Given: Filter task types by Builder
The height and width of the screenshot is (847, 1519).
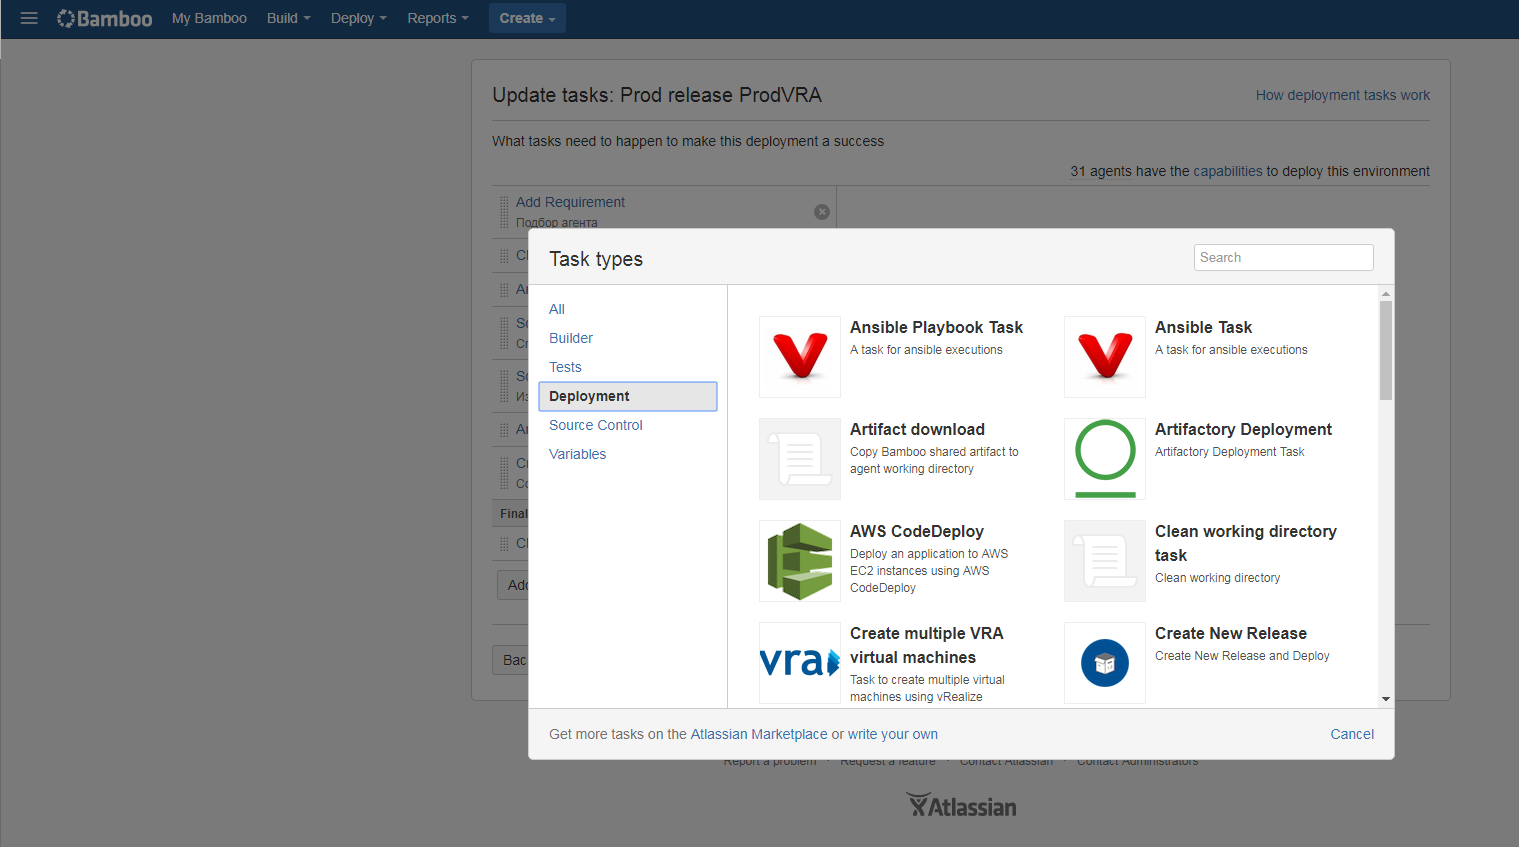Looking at the screenshot, I should tap(571, 338).
